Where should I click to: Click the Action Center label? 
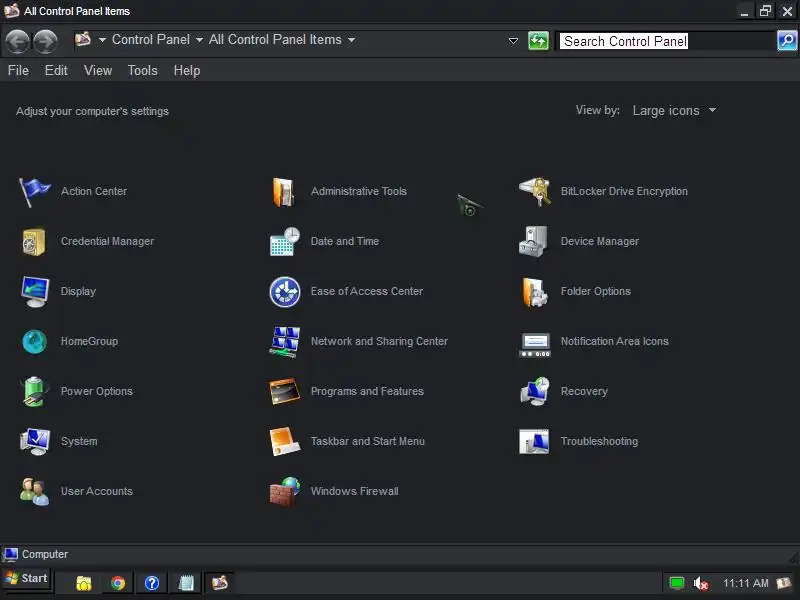(x=94, y=191)
